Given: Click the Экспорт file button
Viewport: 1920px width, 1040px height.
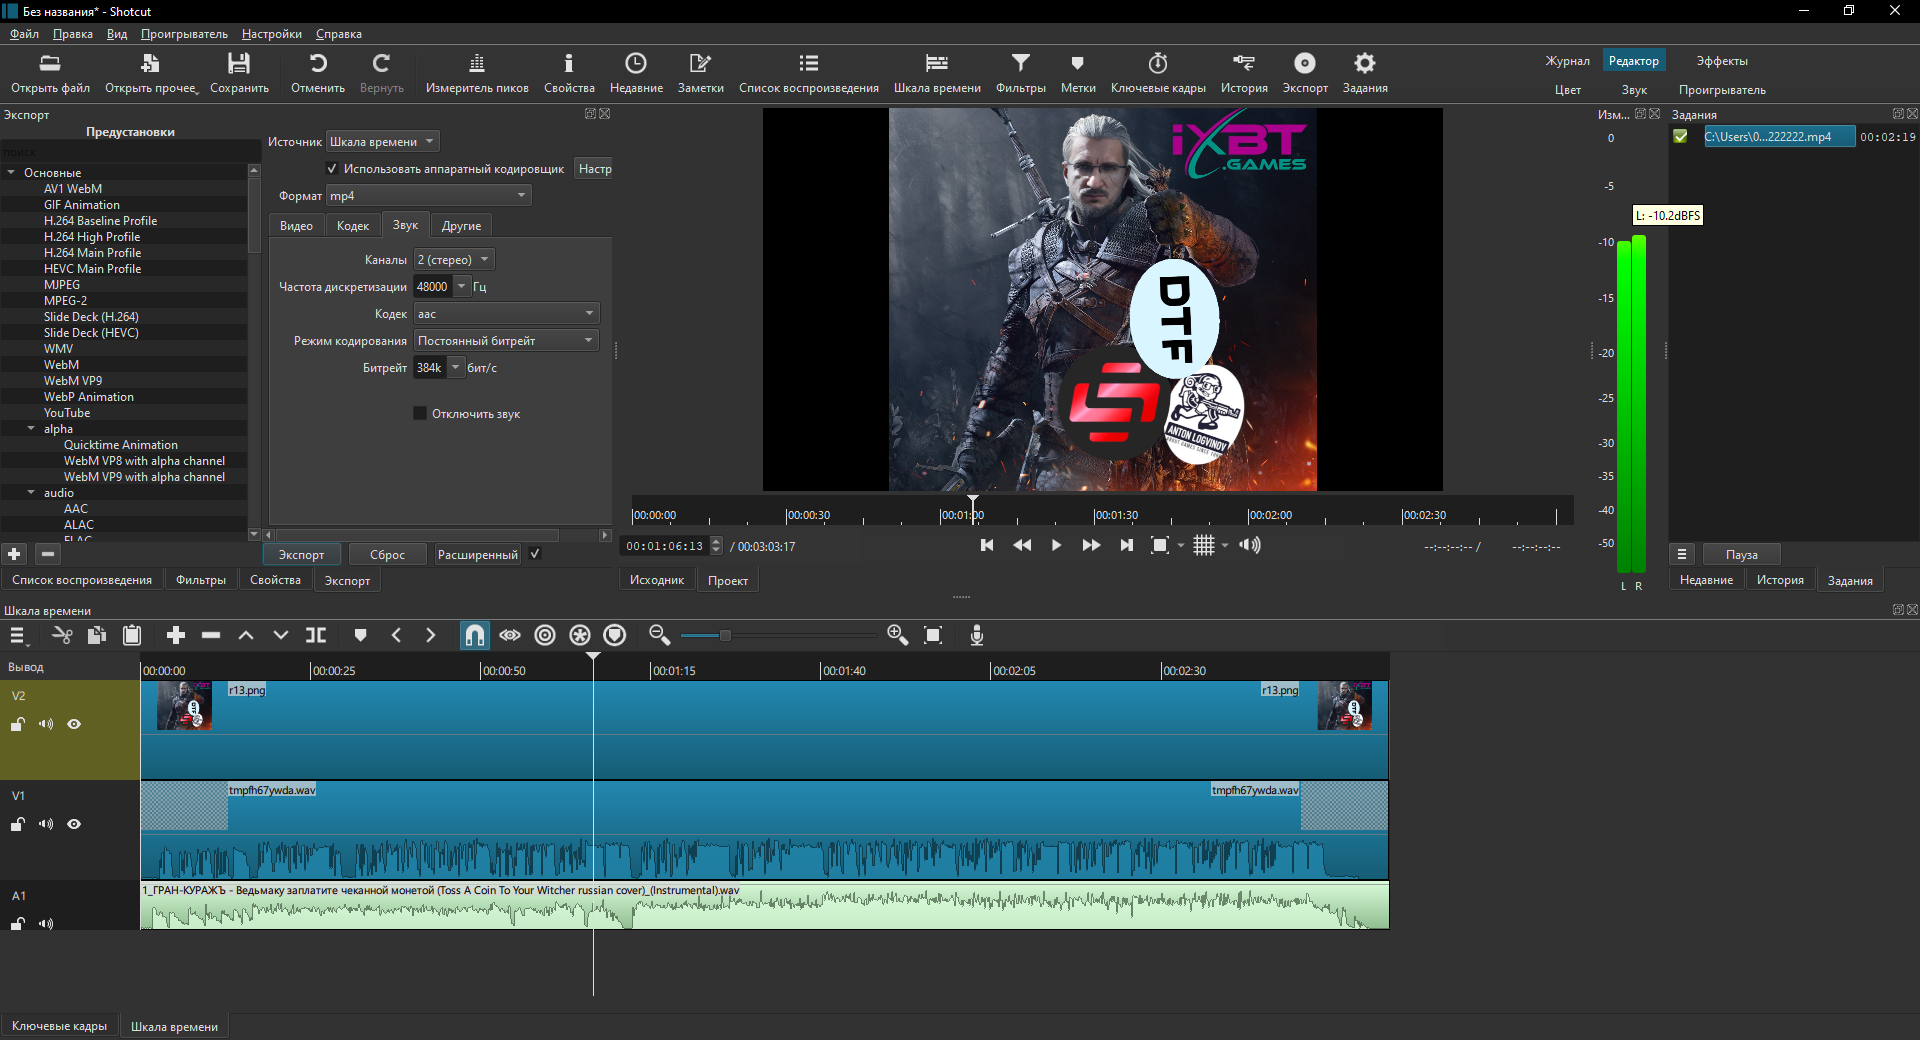Looking at the screenshot, I should 301,555.
